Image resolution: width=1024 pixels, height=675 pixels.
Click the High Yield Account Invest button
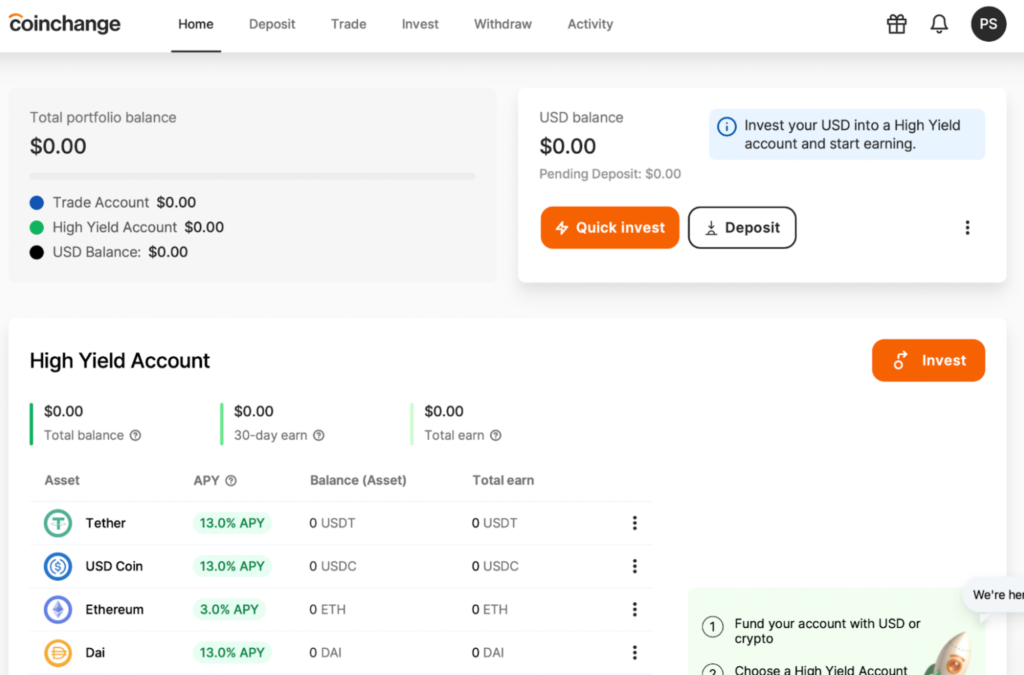pyautogui.click(x=928, y=361)
